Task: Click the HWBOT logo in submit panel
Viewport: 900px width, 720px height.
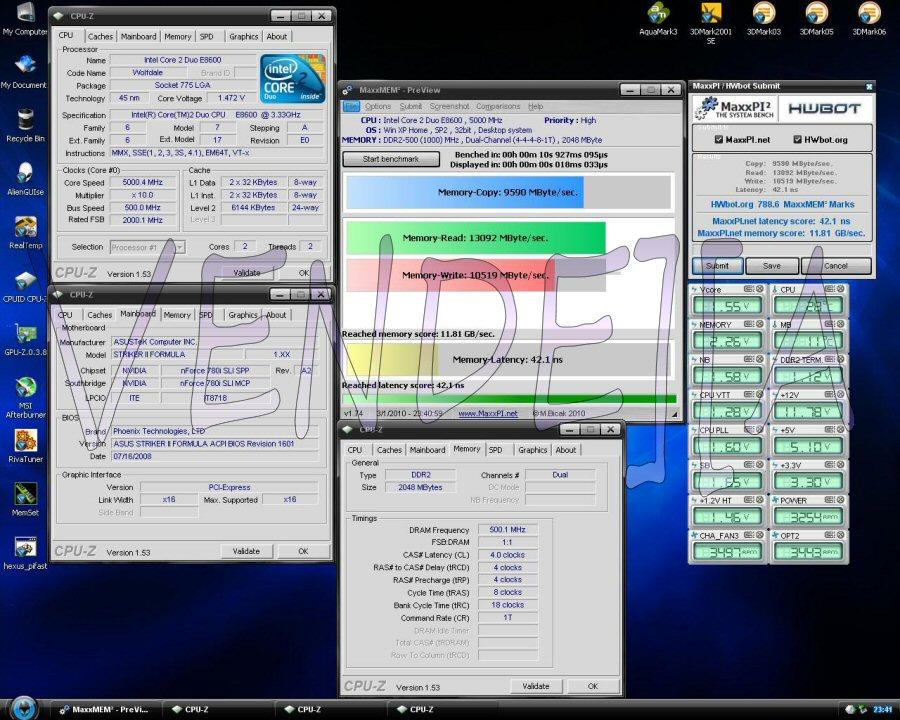Action: [824, 109]
